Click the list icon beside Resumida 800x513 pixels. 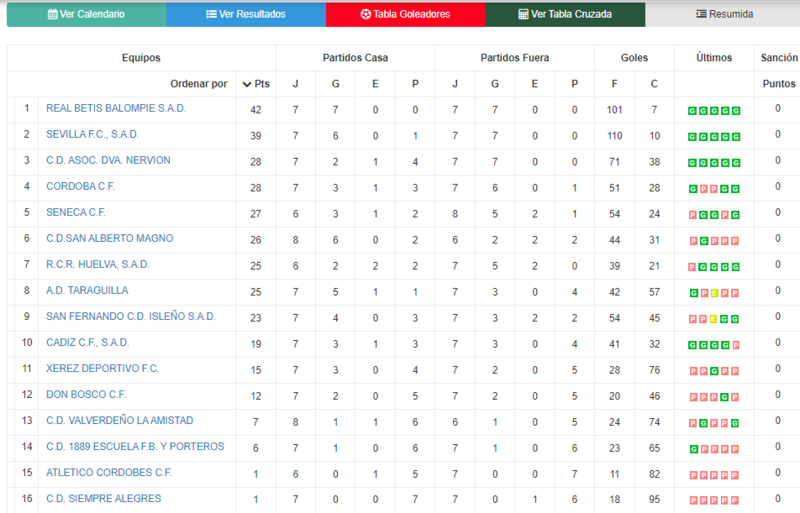tap(701, 14)
